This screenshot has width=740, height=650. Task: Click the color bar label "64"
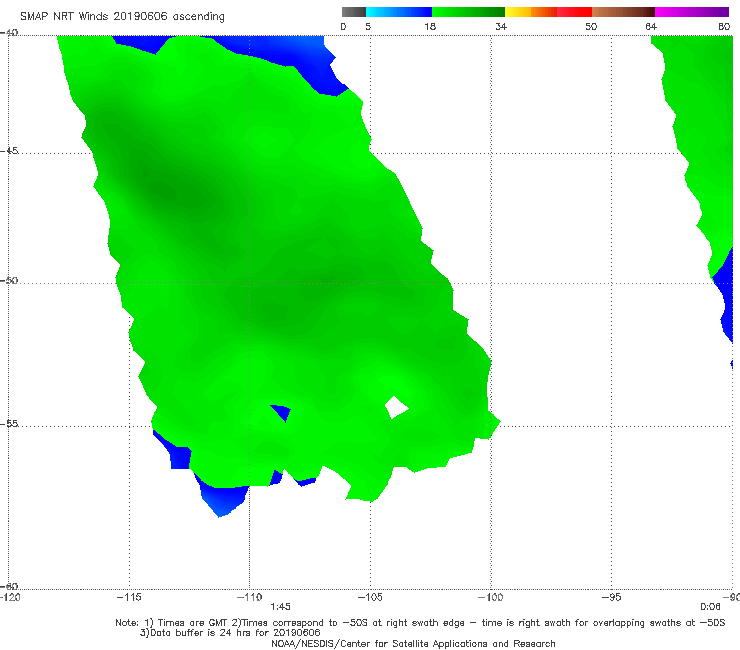[x=651, y=26]
